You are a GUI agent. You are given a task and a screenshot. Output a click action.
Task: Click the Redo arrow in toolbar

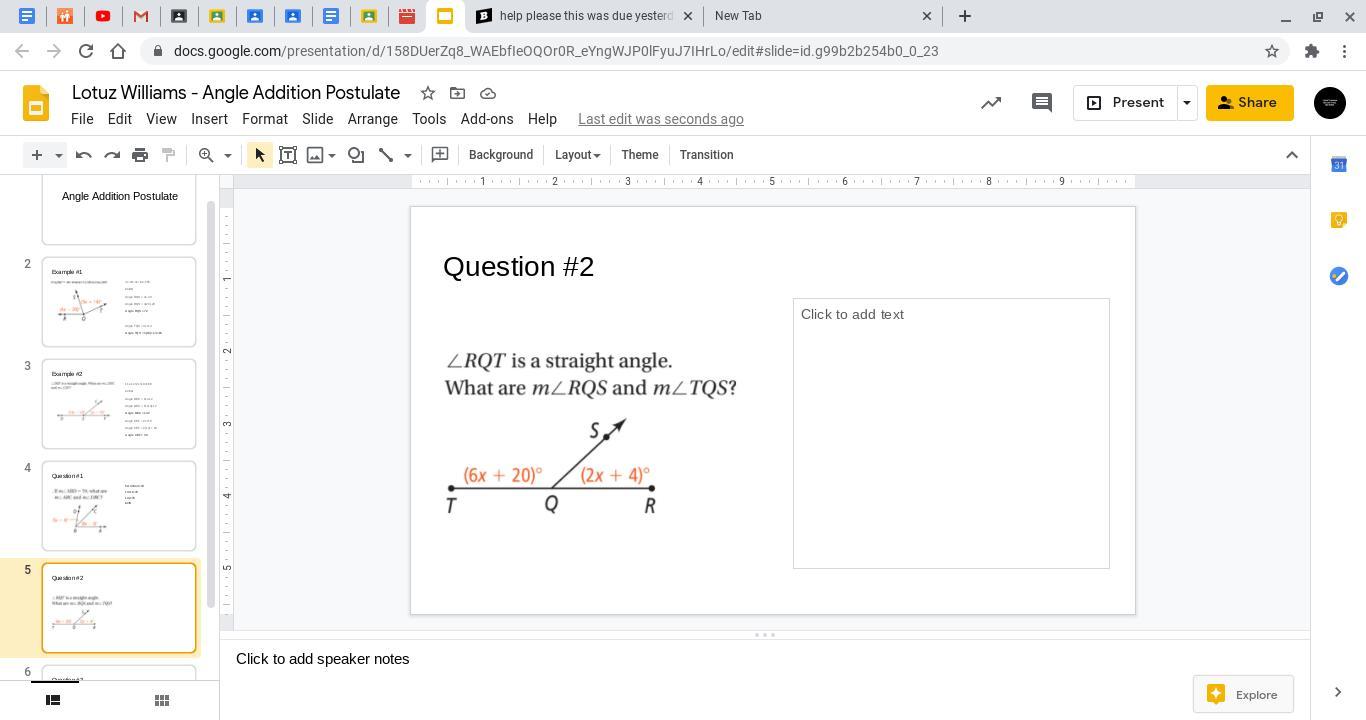[112, 155]
